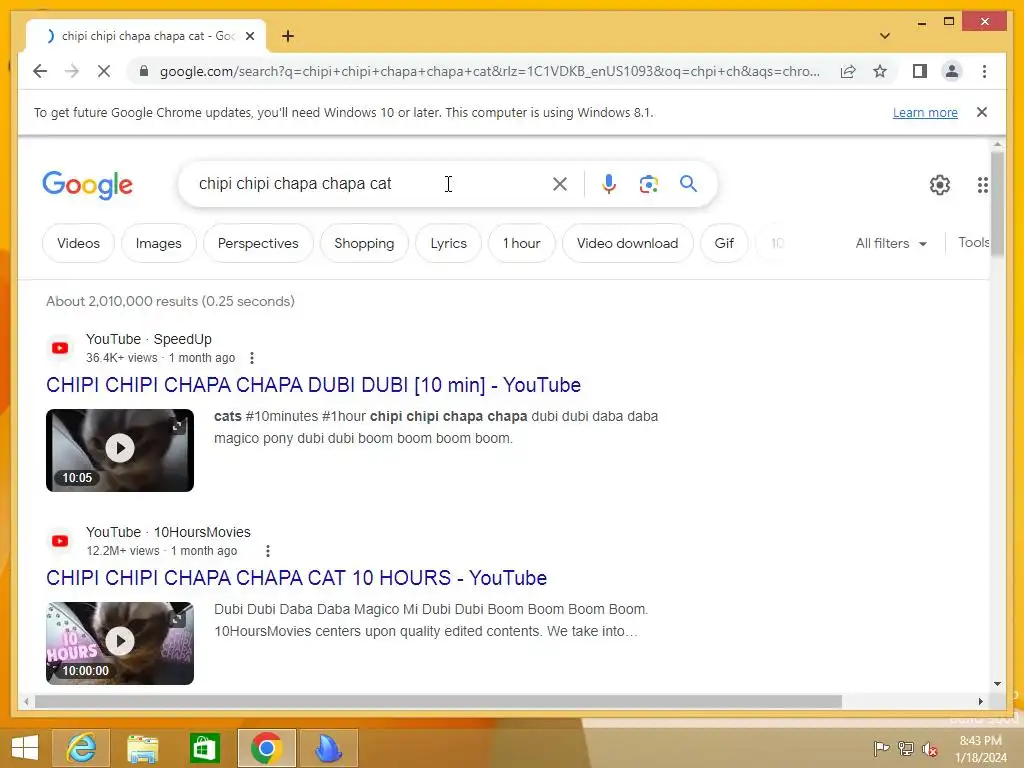Viewport: 1024px width, 768px height.
Task: Open the taskbar clock showing 8:43 PM
Action: click(x=981, y=749)
